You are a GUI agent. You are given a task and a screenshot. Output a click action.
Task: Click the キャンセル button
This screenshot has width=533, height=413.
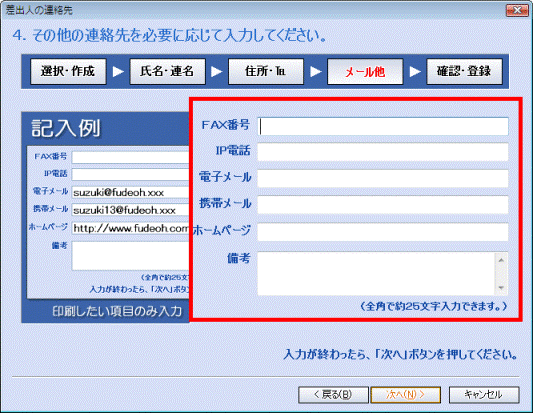(x=484, y=395)
